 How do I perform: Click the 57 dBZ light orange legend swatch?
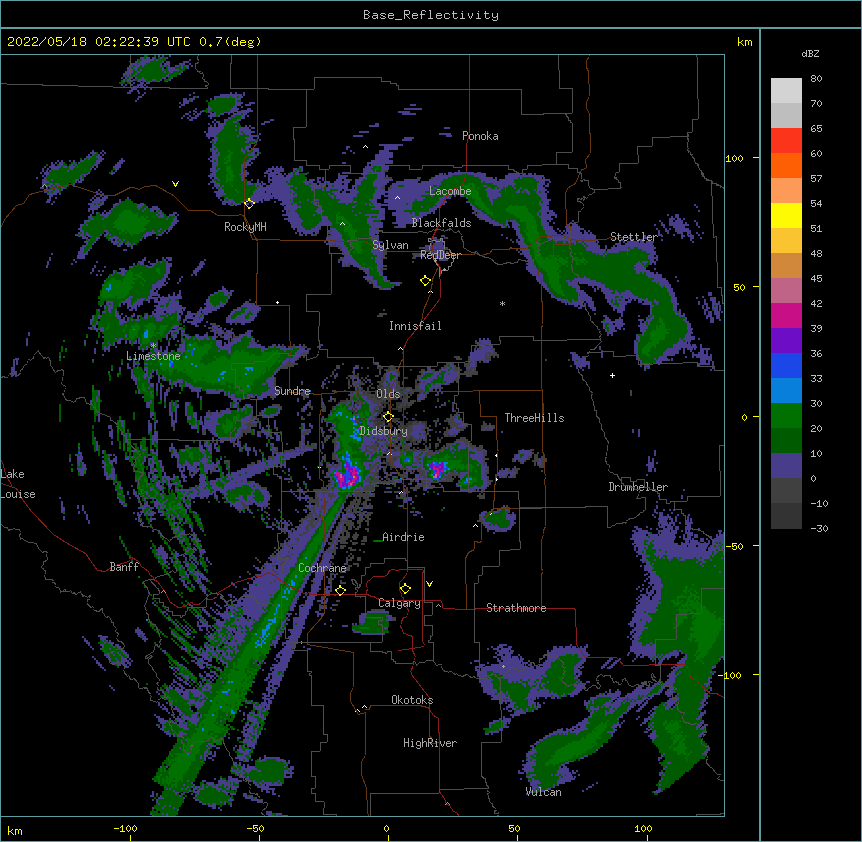(x=786, y=191)
